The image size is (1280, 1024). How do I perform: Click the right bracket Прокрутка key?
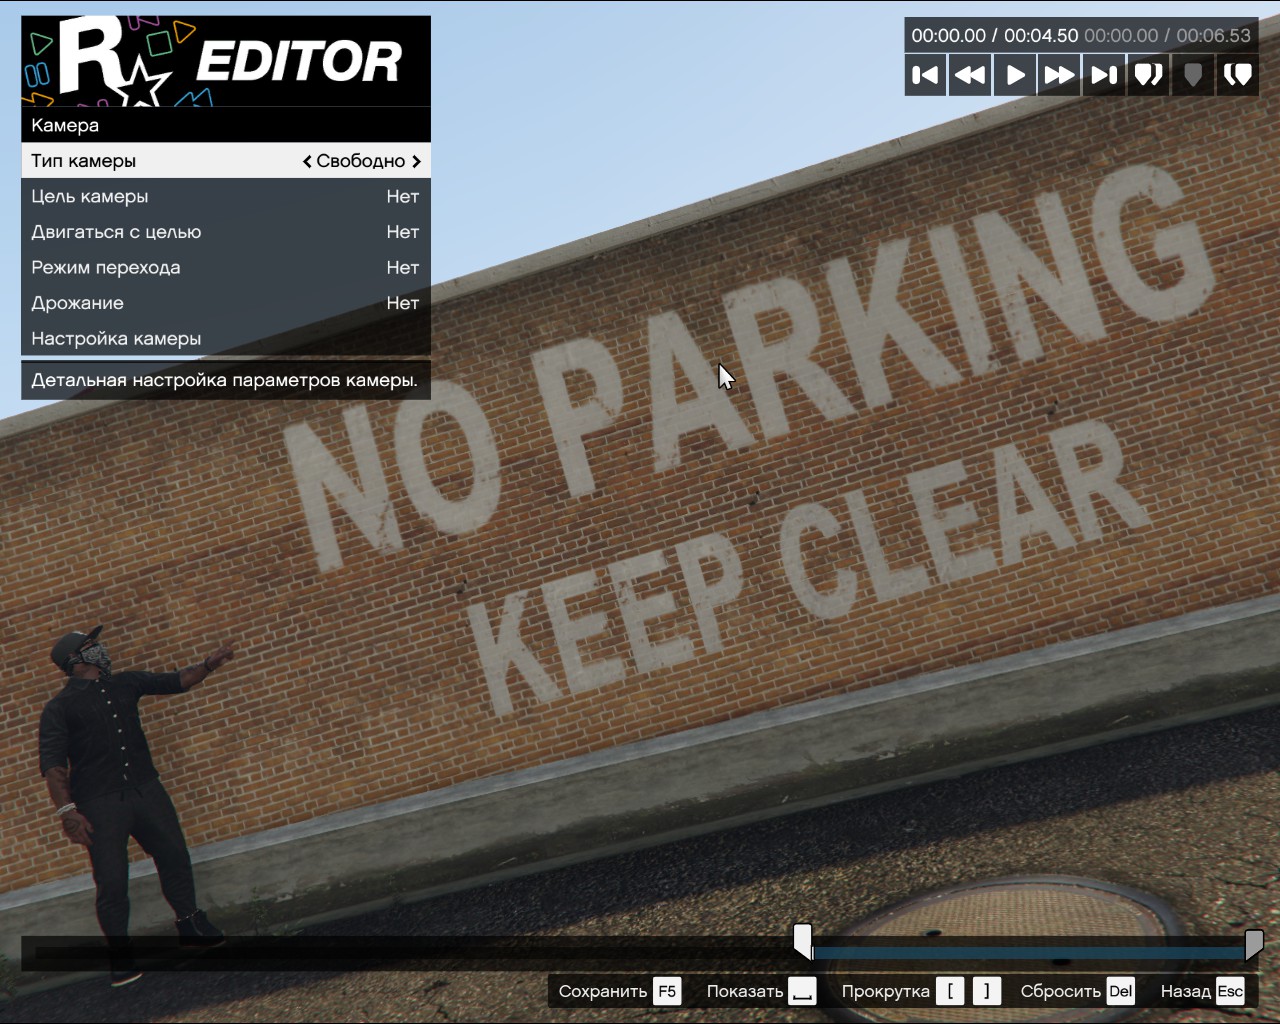click(x=986, y=991)
